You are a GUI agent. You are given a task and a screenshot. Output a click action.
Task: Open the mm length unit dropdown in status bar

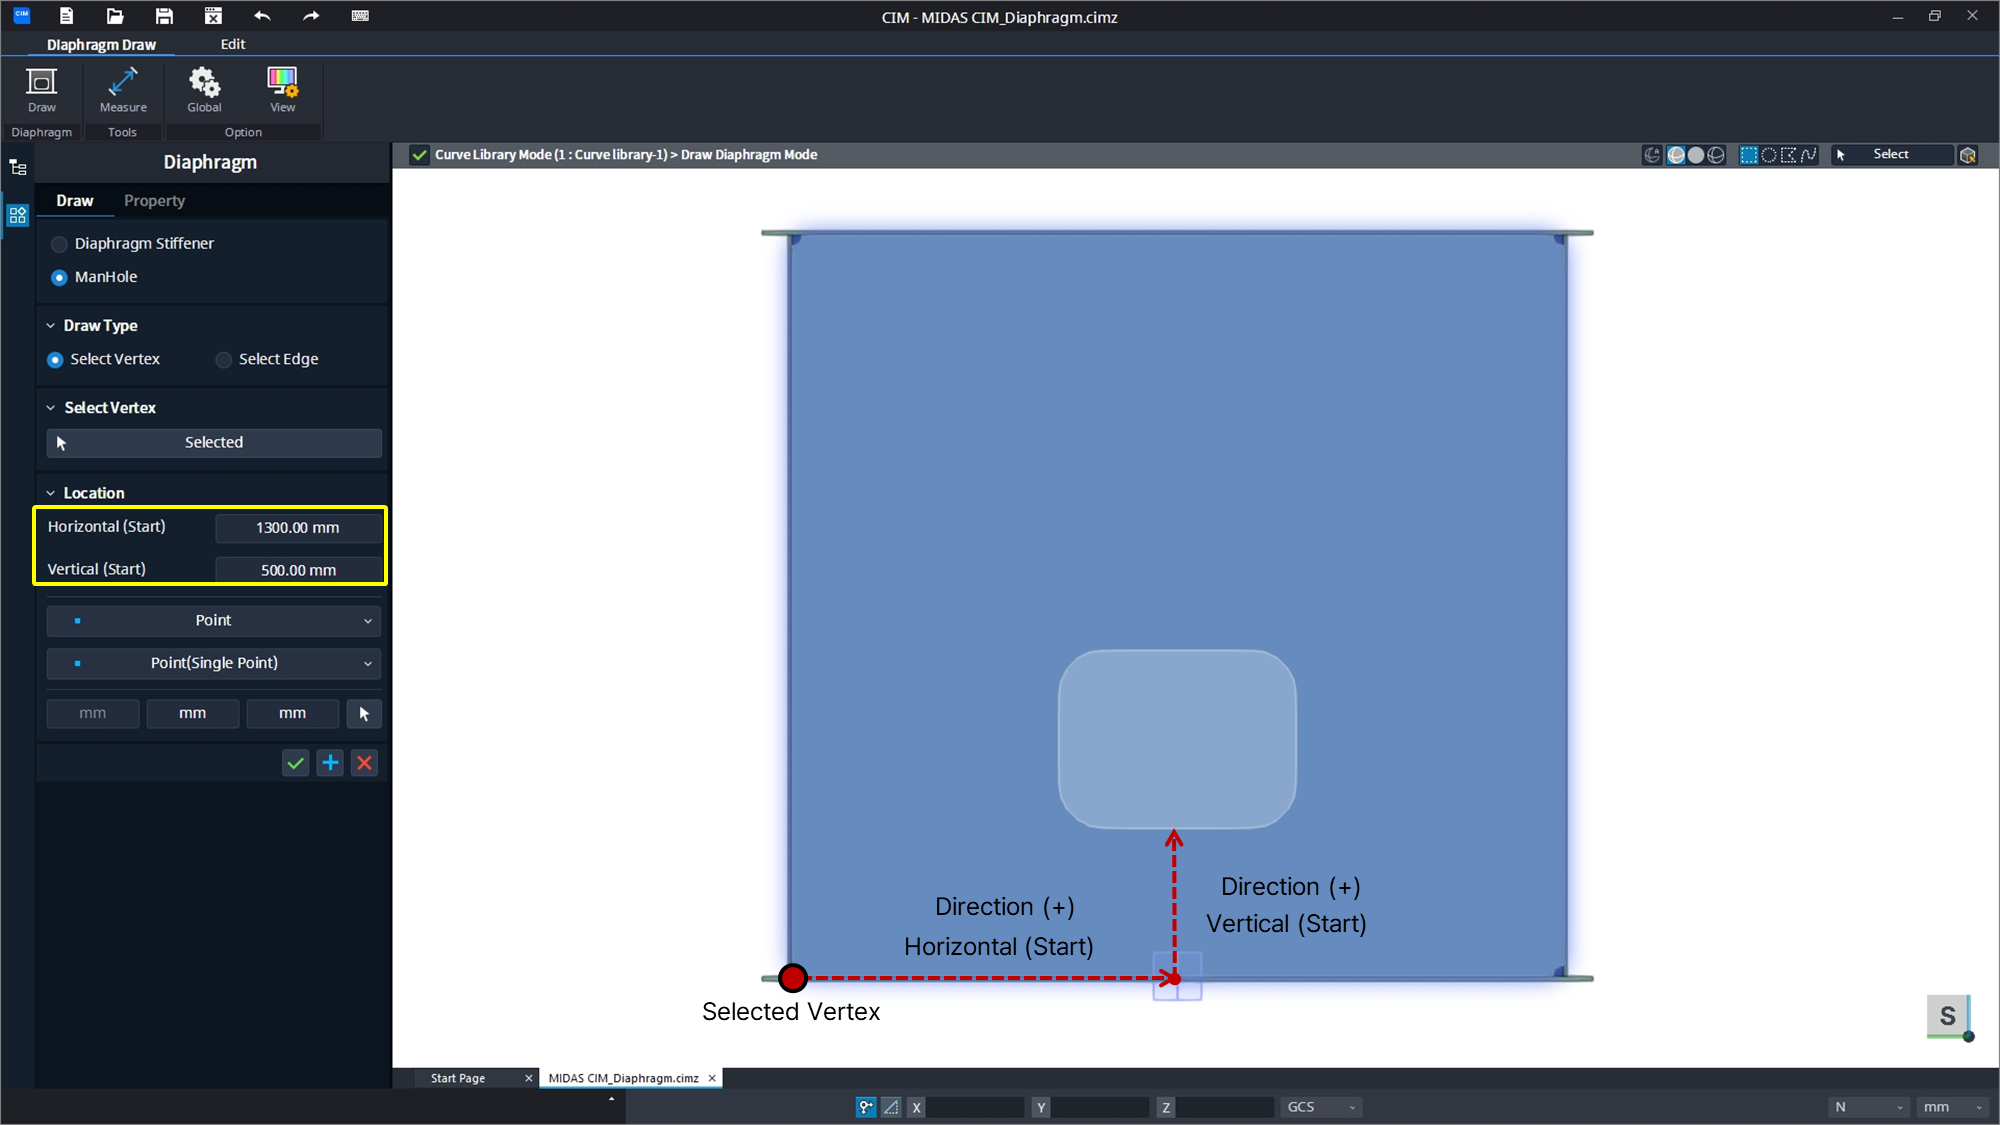tap(1952, 1107)
